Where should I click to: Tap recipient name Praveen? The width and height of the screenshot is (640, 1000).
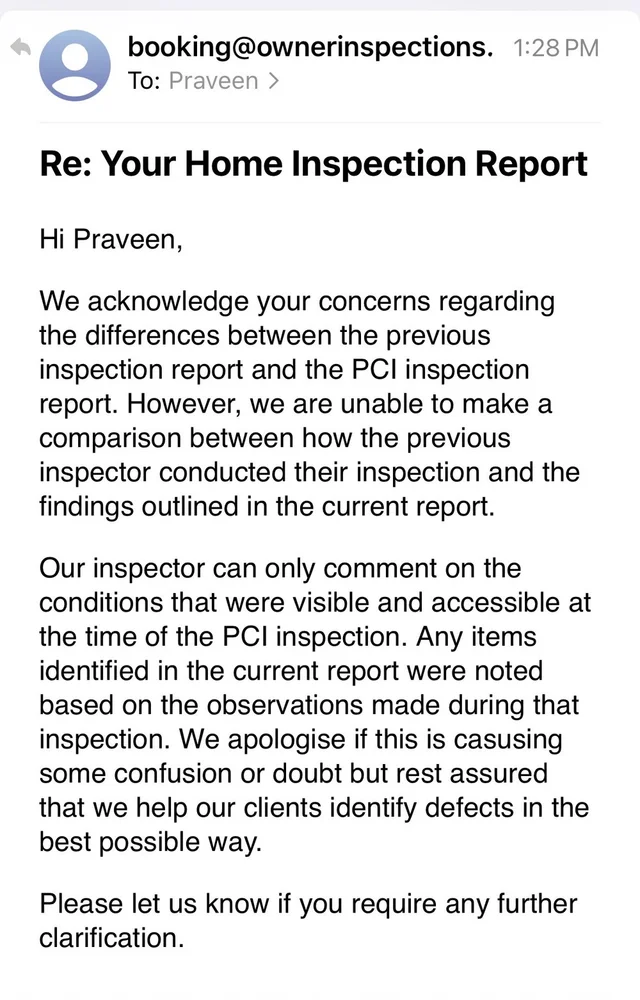pos(213,81)
